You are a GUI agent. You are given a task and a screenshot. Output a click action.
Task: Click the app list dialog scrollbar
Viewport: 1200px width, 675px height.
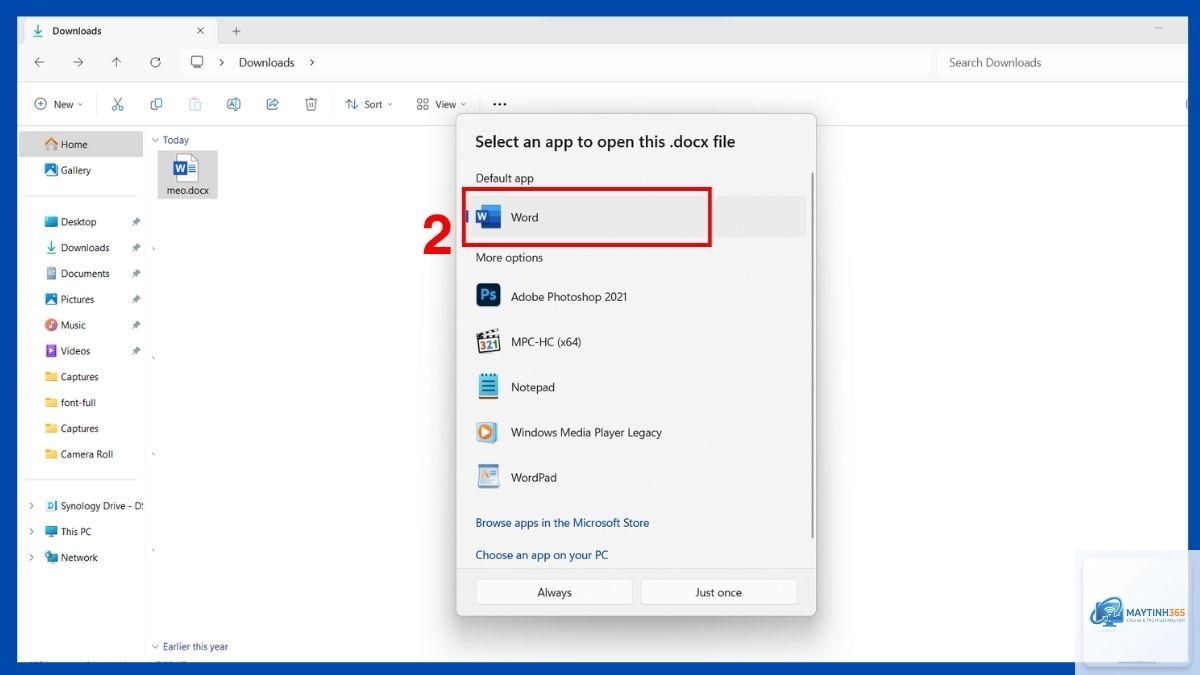tap(812, 354)
